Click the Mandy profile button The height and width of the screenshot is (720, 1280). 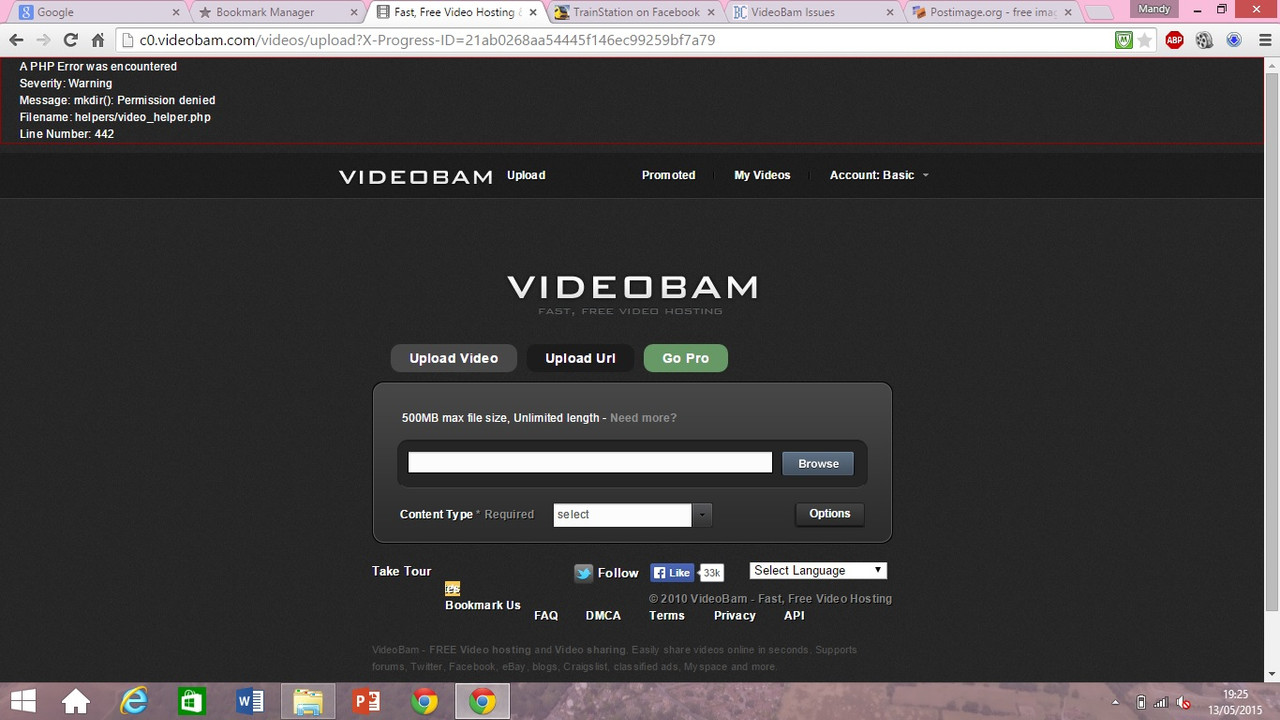coord(1156,8)
